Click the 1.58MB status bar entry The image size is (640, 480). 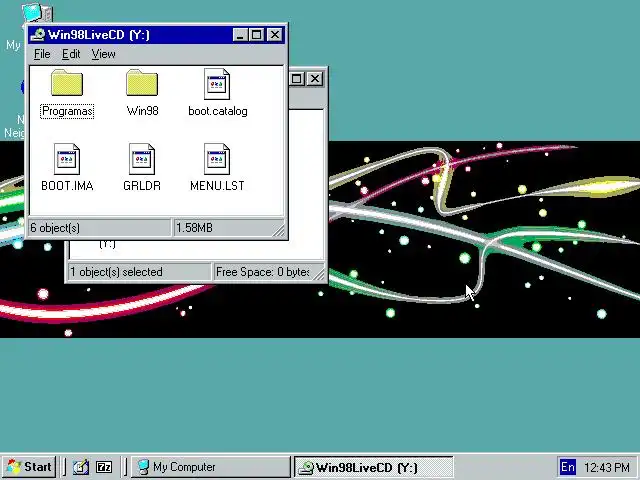pyautogui.click(x=194, y=227)
